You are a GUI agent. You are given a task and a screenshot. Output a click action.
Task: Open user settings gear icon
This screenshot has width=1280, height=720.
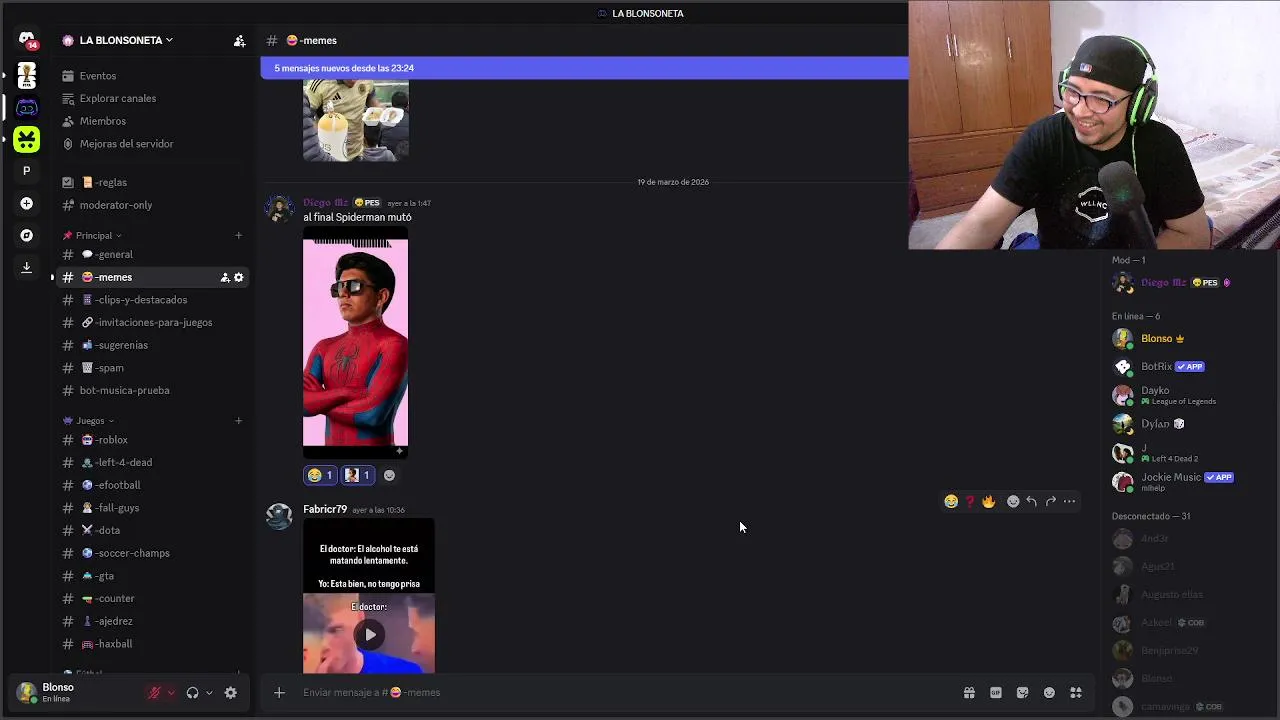(x=231, y=692)
